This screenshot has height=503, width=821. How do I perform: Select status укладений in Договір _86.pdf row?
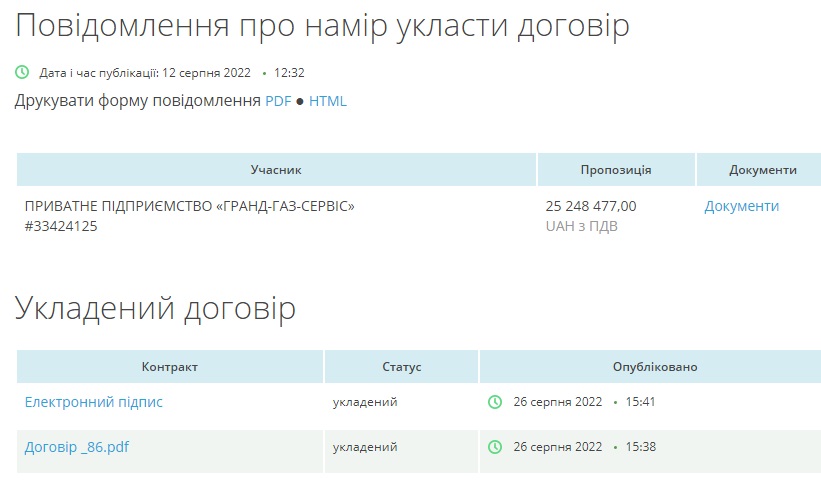[x=365, y=447]
